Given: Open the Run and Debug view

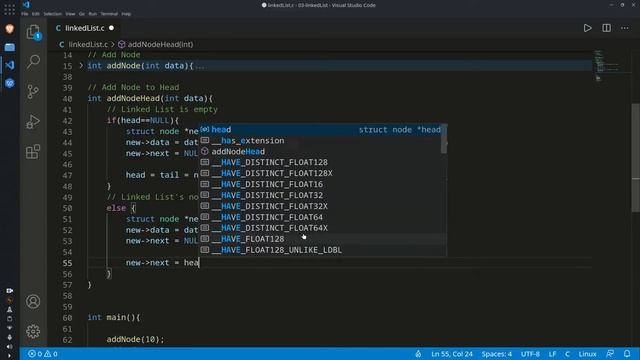Looking at the screenshot, I should 33,121.
